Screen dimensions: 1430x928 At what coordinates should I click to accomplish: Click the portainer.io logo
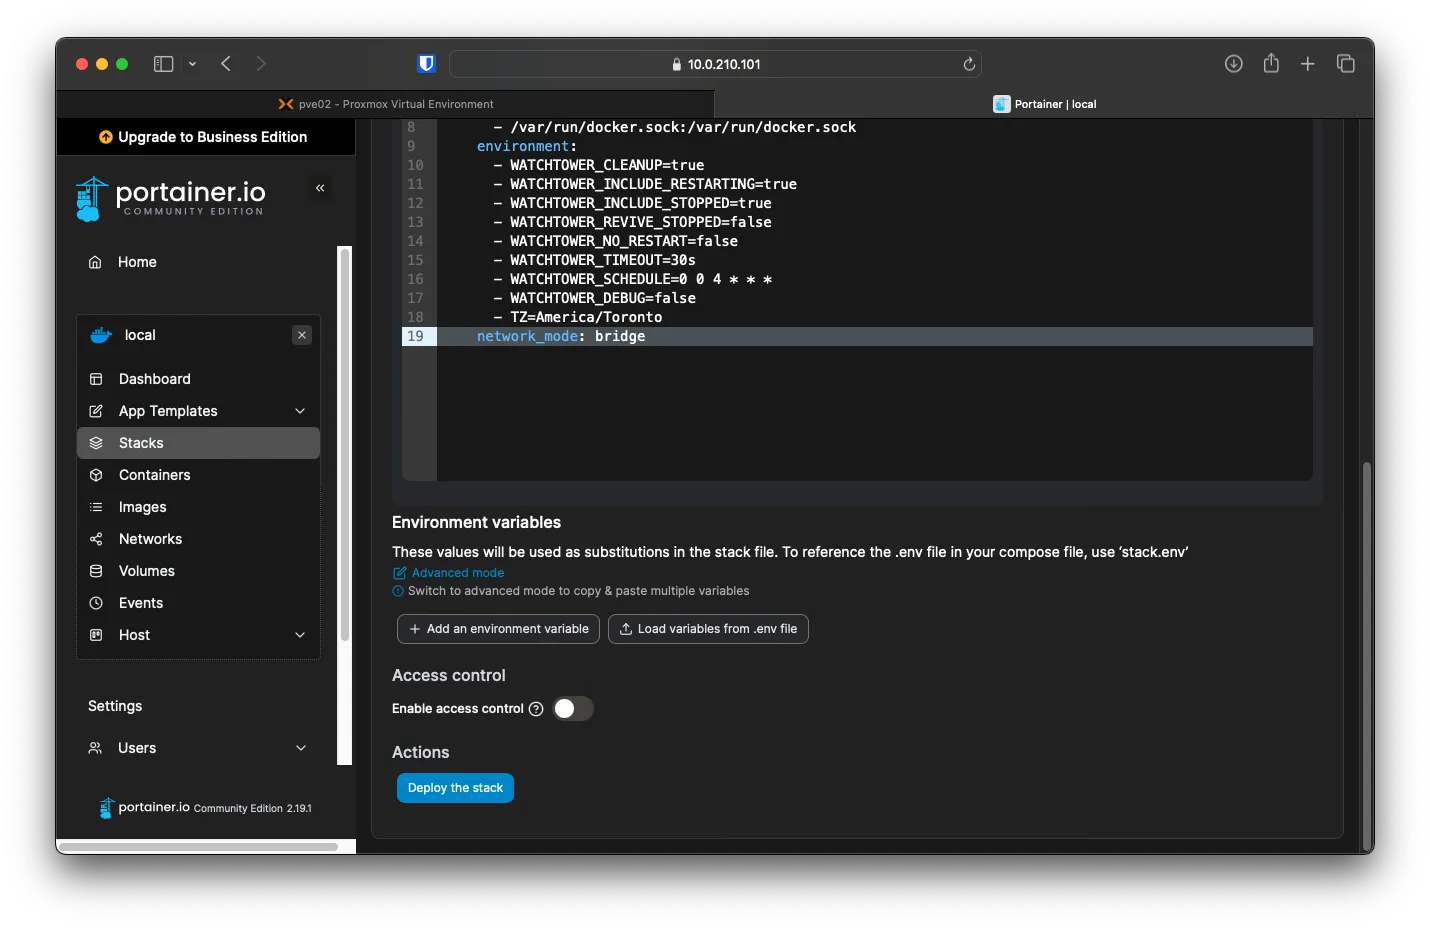coord(171,198)
